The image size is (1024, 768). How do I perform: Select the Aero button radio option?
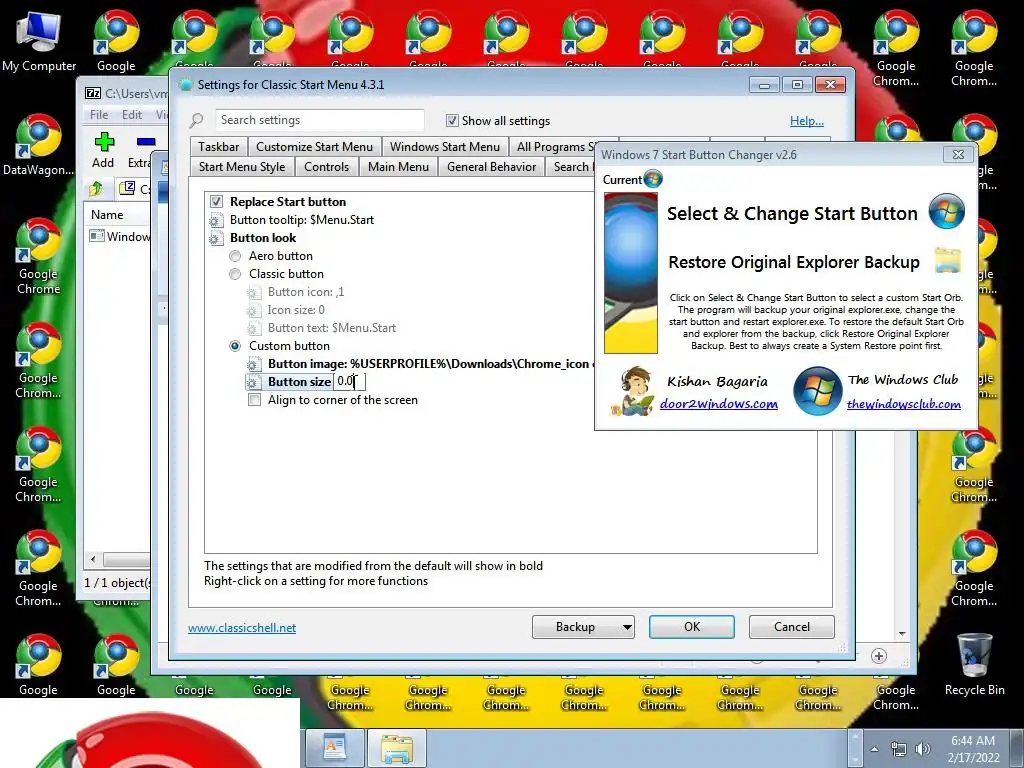pos(235,256)
